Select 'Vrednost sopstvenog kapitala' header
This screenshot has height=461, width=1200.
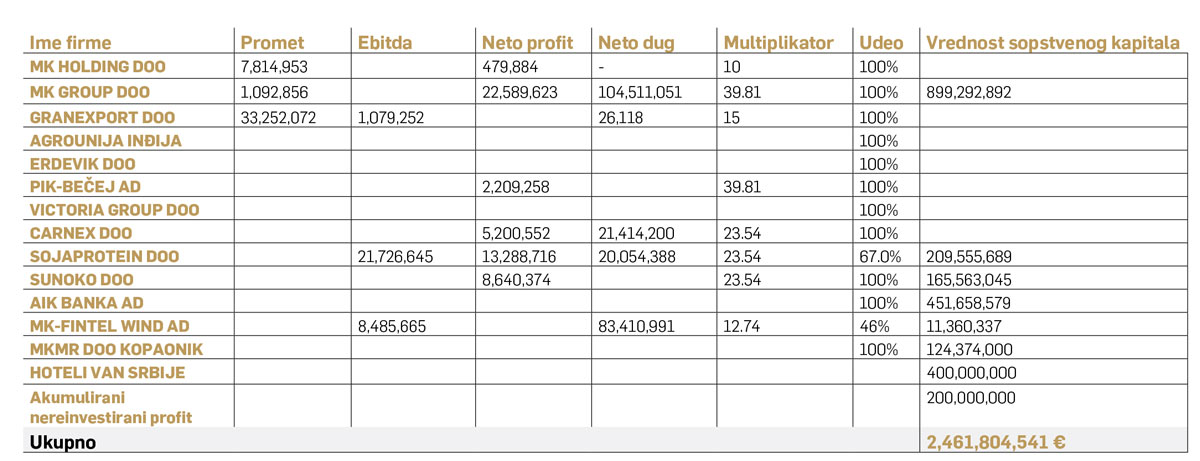(1053, 43)
